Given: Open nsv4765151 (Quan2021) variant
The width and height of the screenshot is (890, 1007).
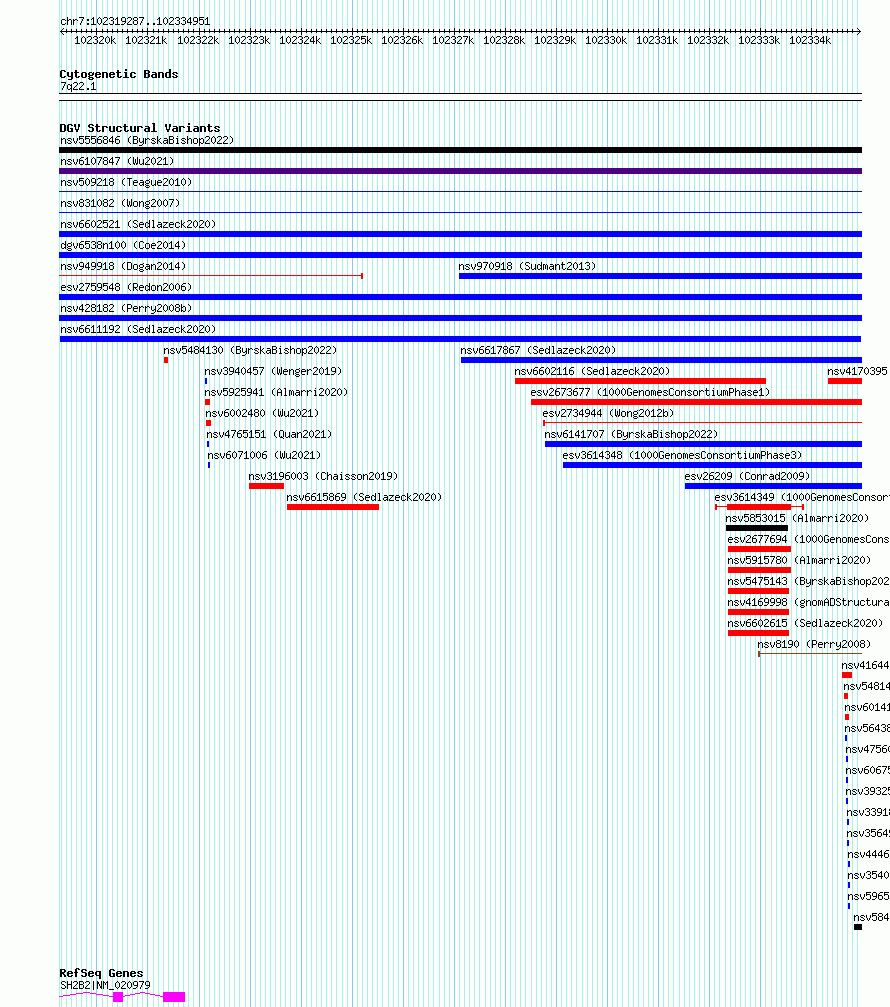Looking at the screenshot, I should [269, 434].
